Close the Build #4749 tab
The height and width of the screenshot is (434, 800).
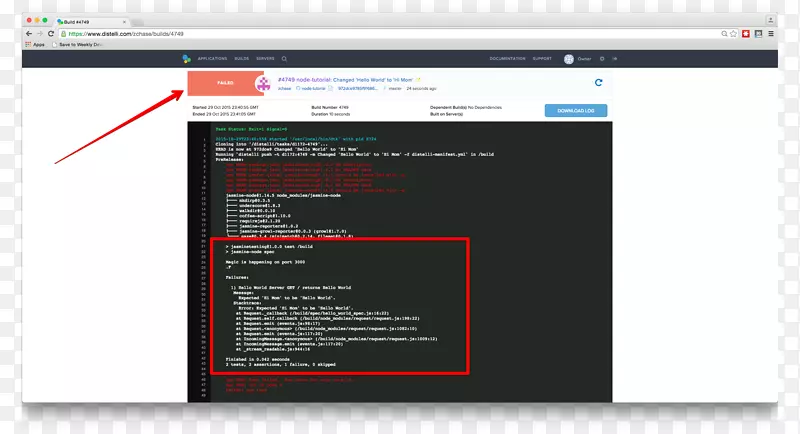tap(124, 22)
